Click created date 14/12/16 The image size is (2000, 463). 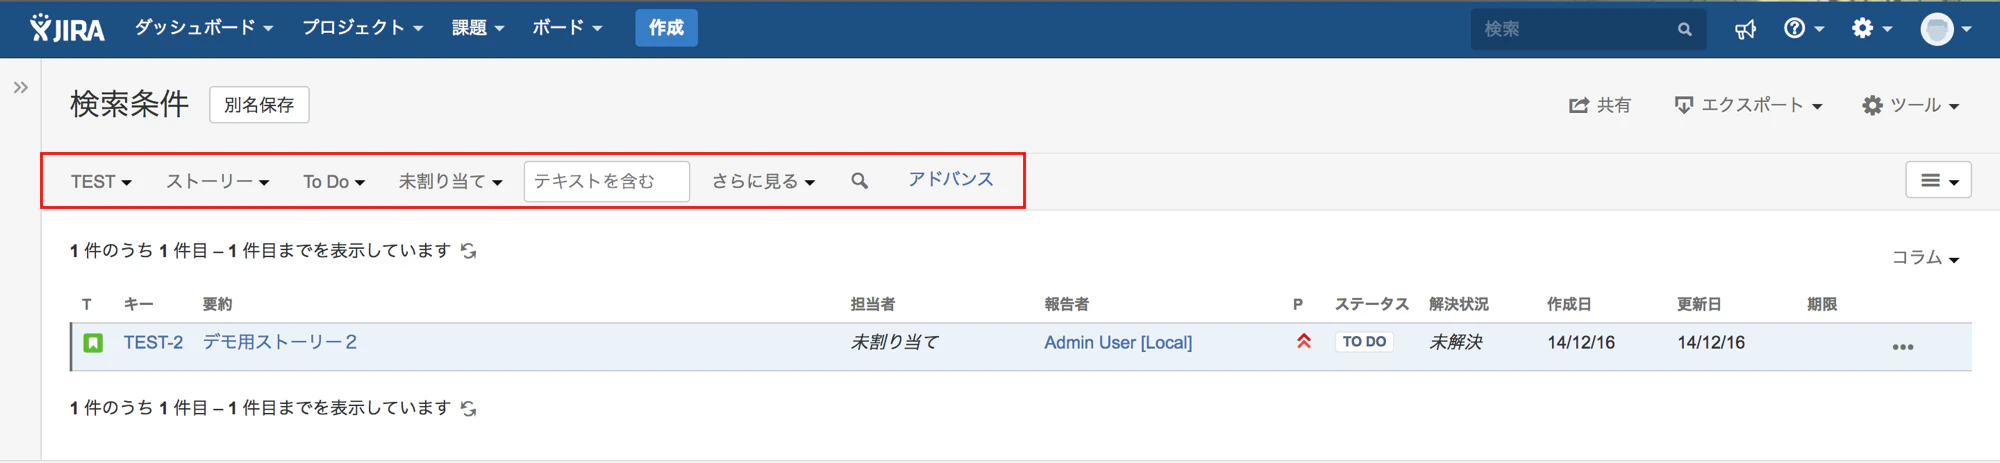pyautogui.click(x=1581, y=342)
